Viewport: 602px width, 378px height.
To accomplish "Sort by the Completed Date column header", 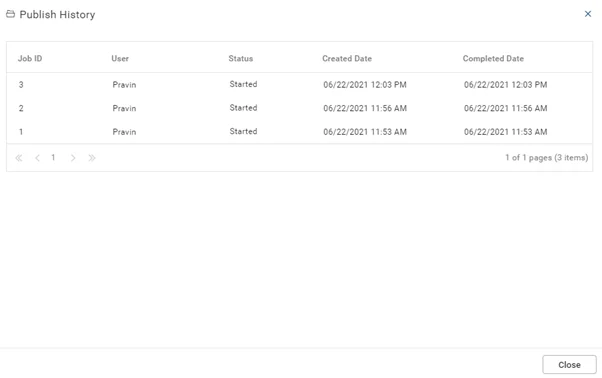I will (493, 59).
